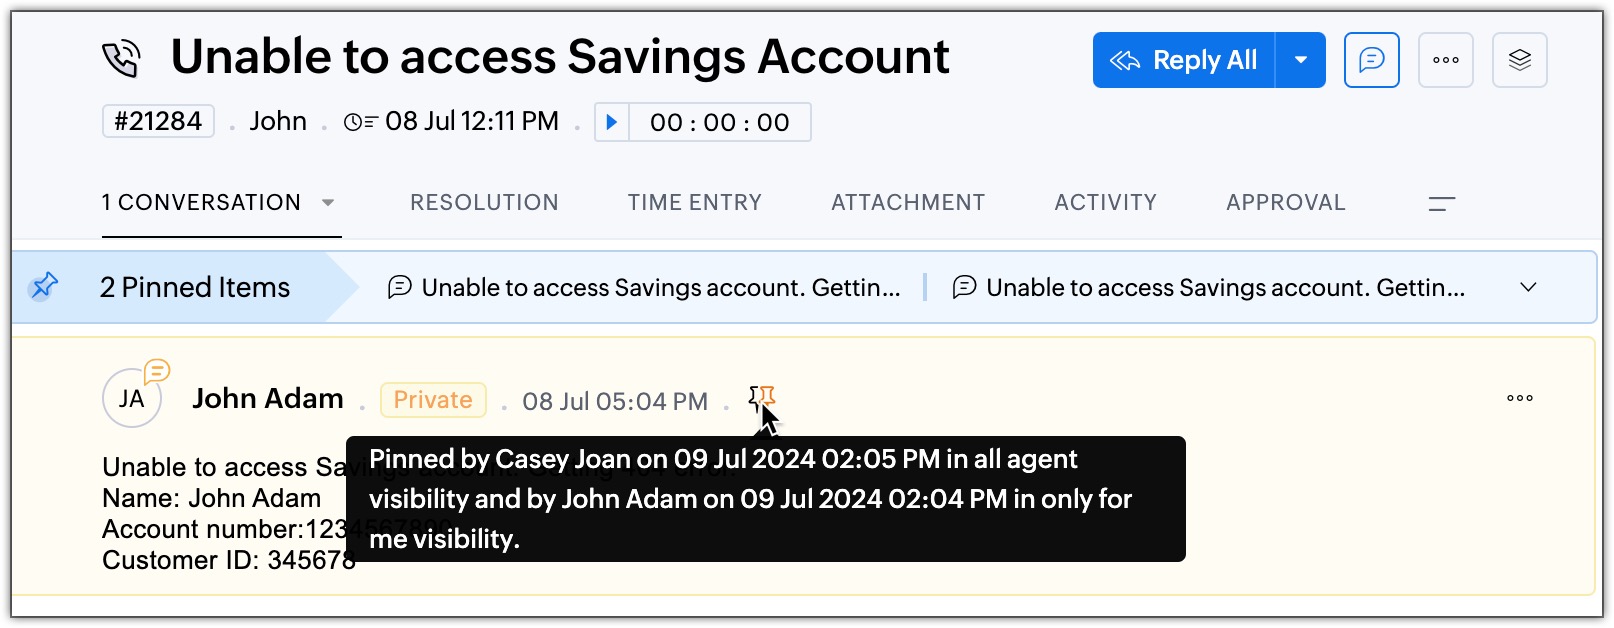The height and width of the screenshot is (628, 1614).
Task: Open the first pinned comment preview
Action: tap(644, 288)
